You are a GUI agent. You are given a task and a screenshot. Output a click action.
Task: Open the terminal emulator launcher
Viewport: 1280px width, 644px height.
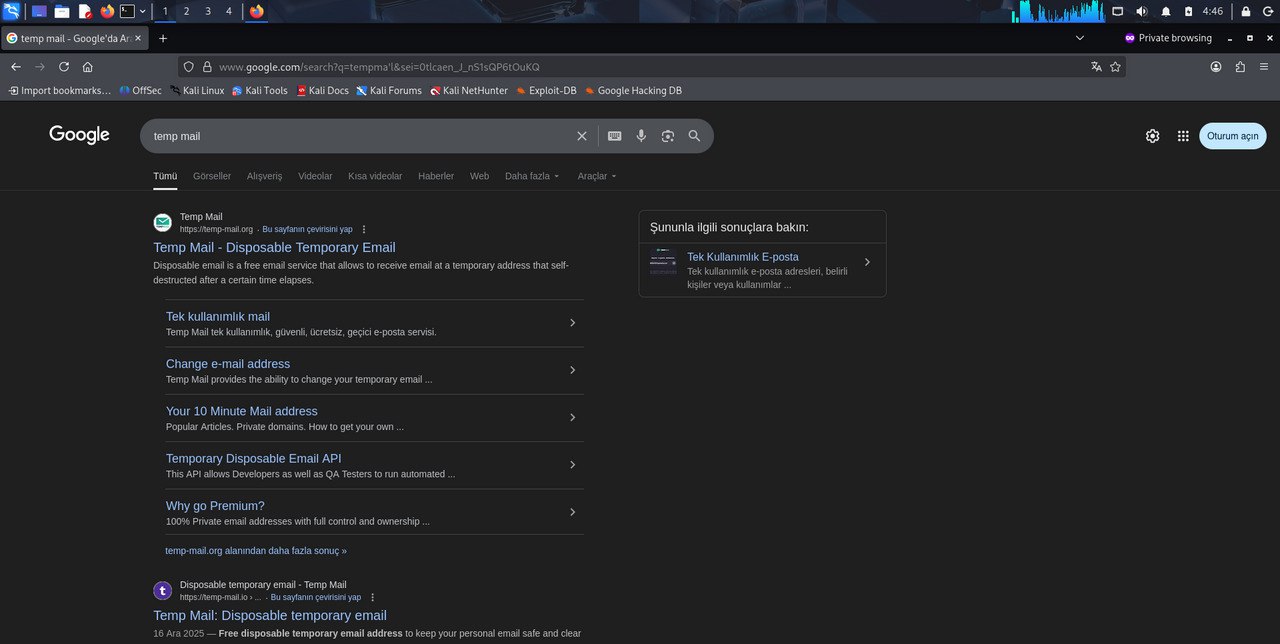pyautogui.click(x=127, y=11)
